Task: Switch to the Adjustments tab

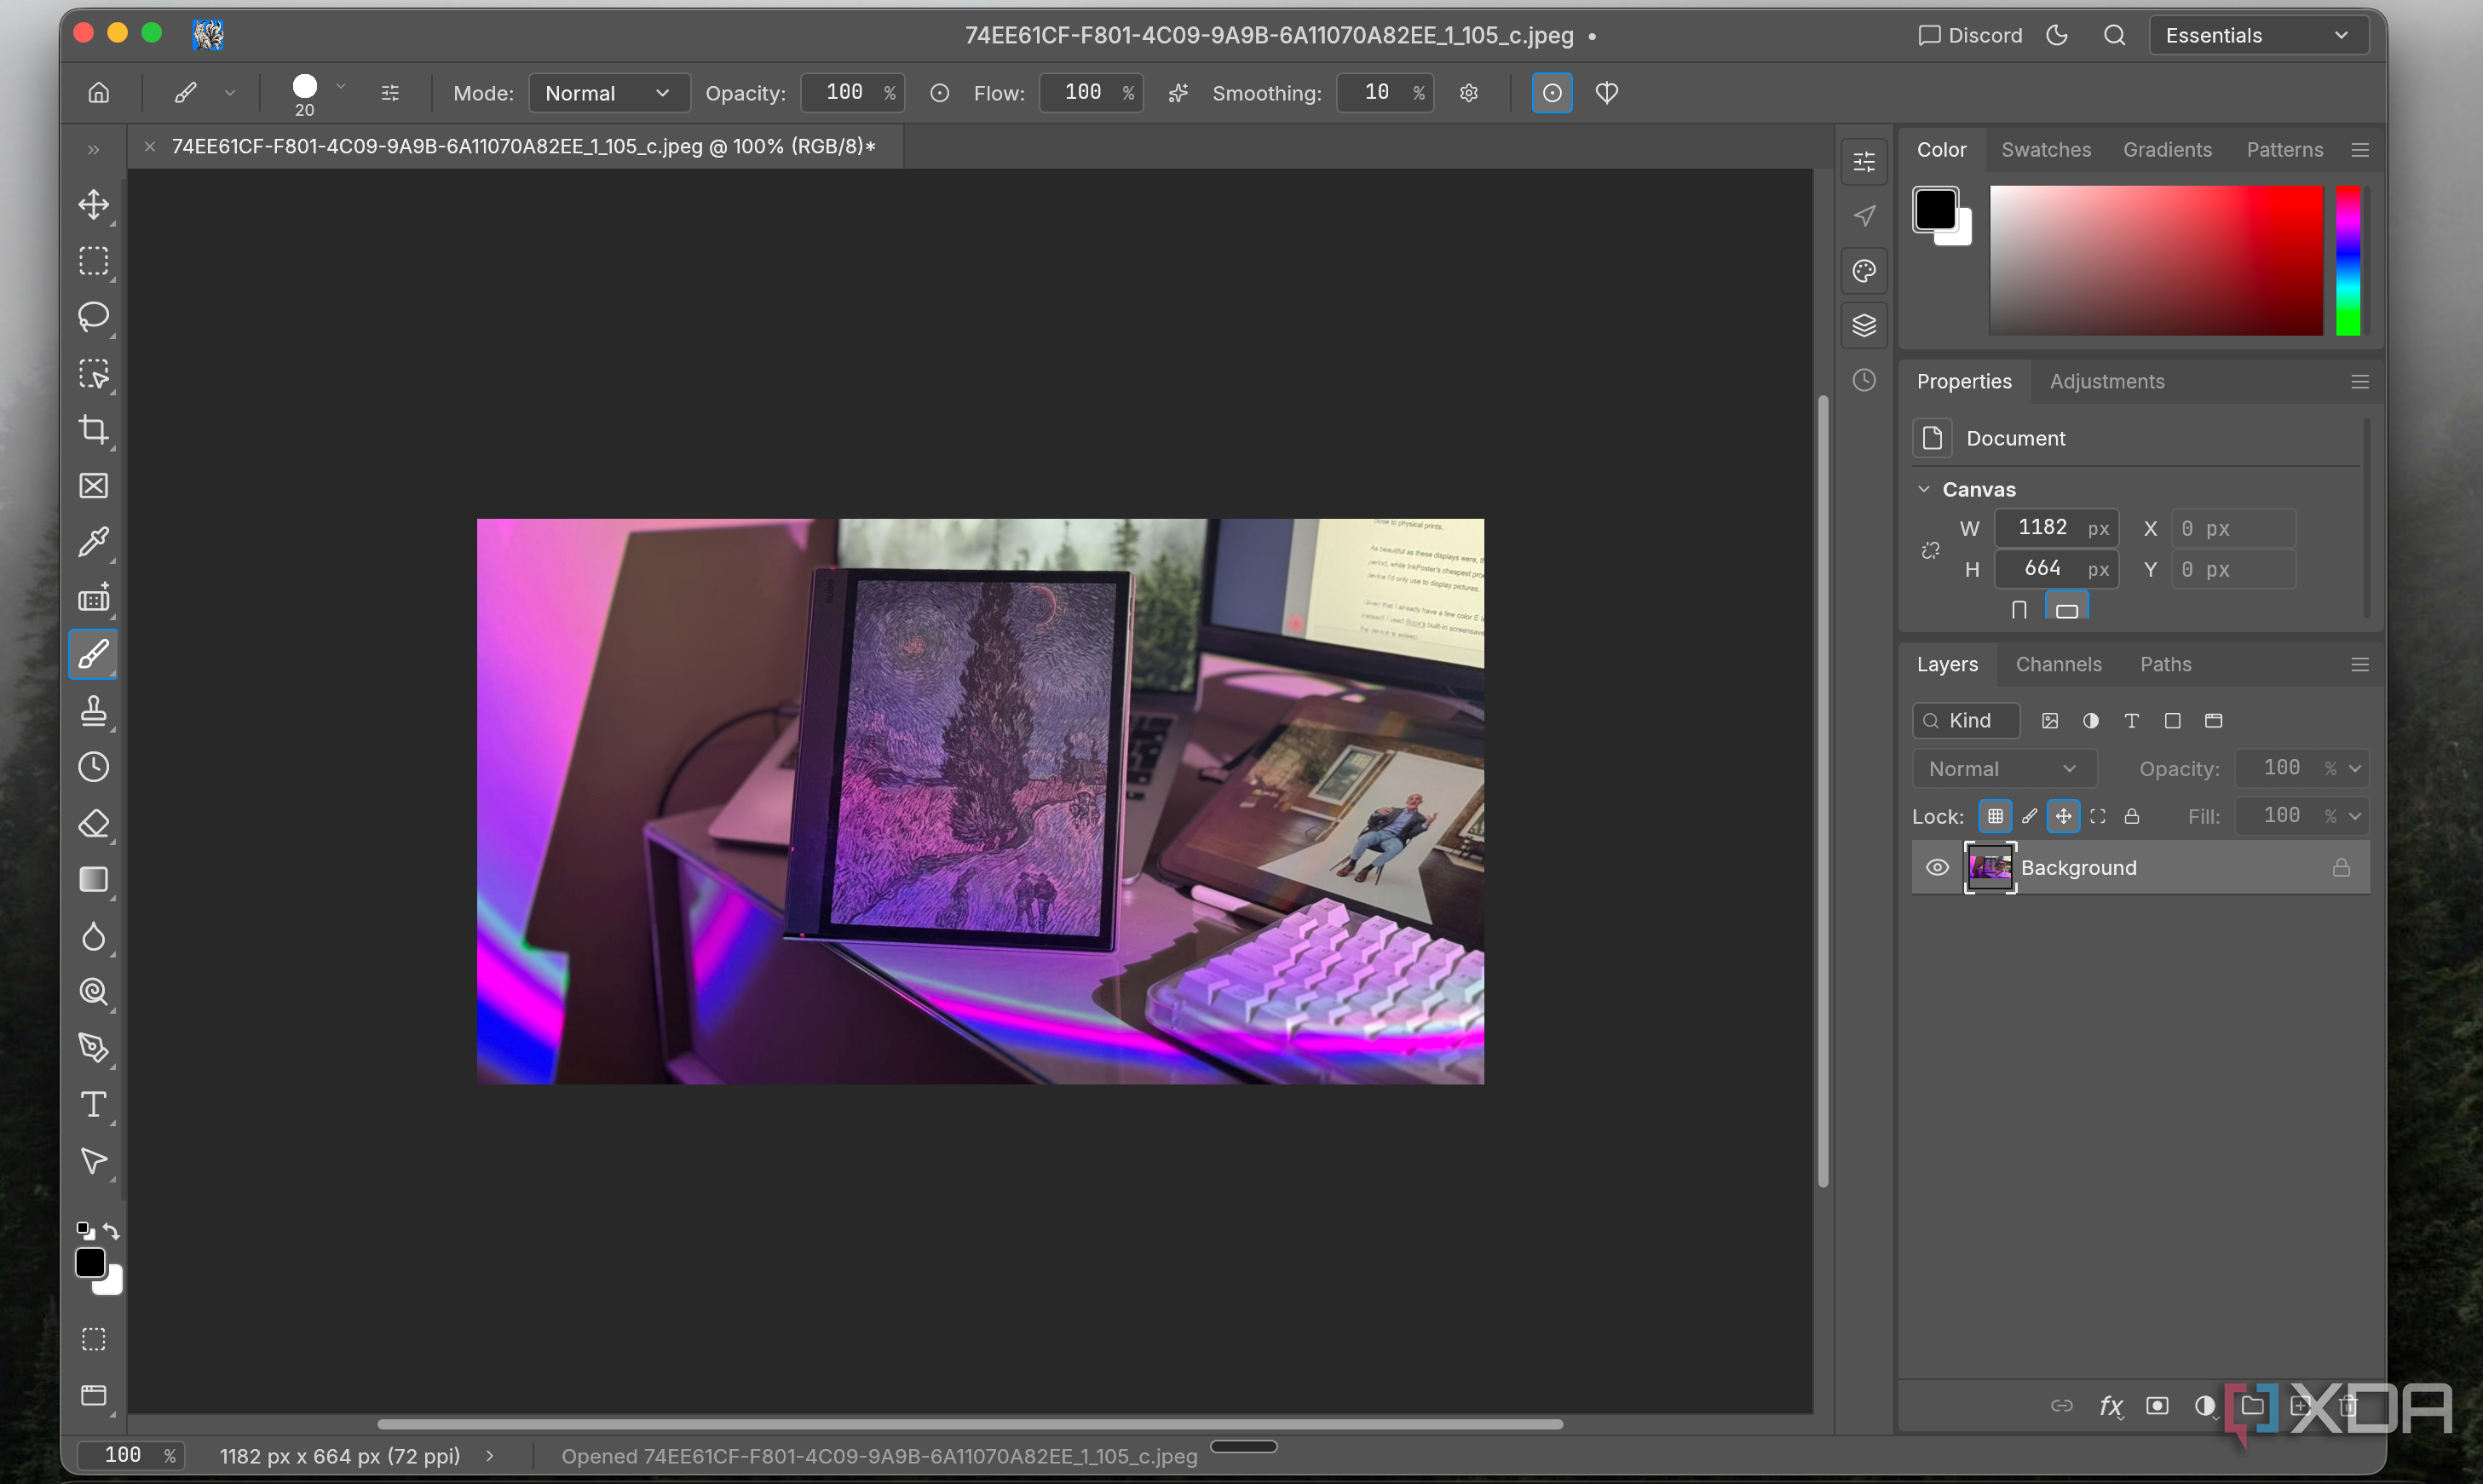Action: pos(2107,381)
